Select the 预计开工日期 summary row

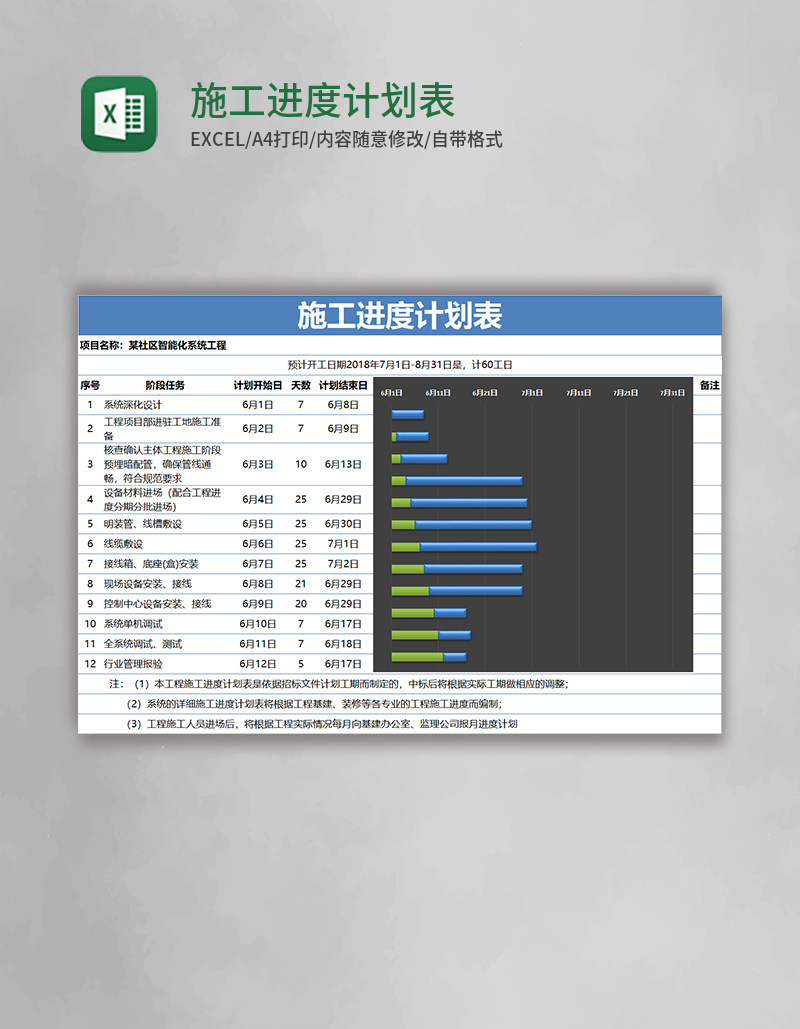coord(398,363)
